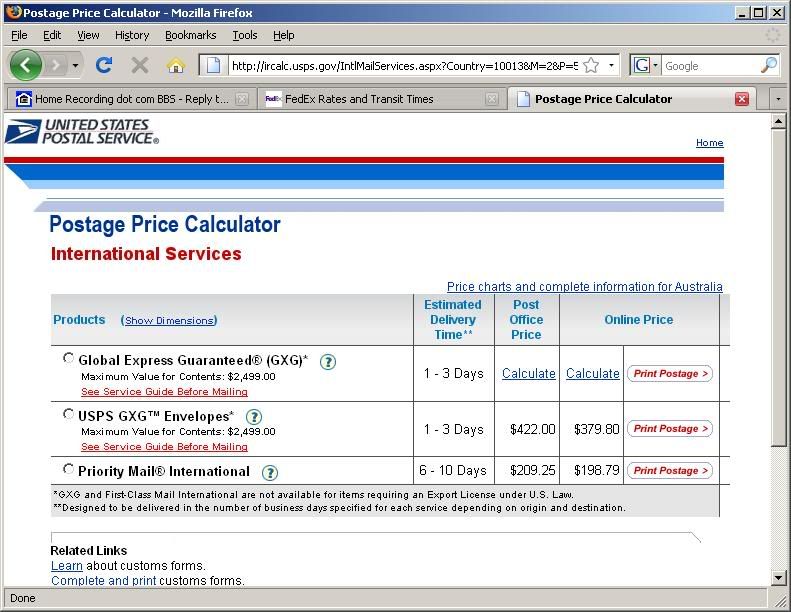Click the vertical scrollbar up arrow

[778, 121]
